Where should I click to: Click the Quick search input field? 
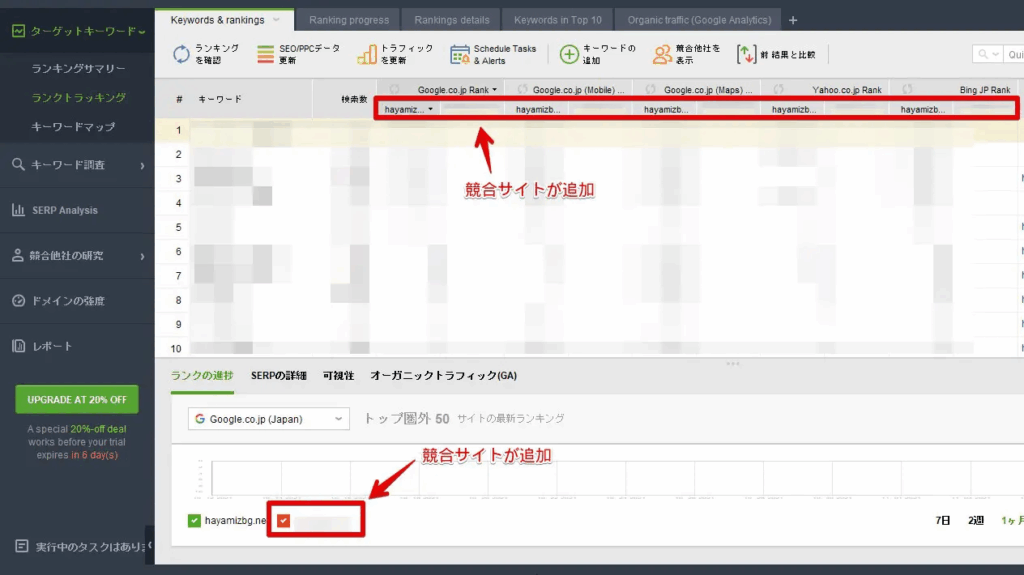[x=1012, y=54]
